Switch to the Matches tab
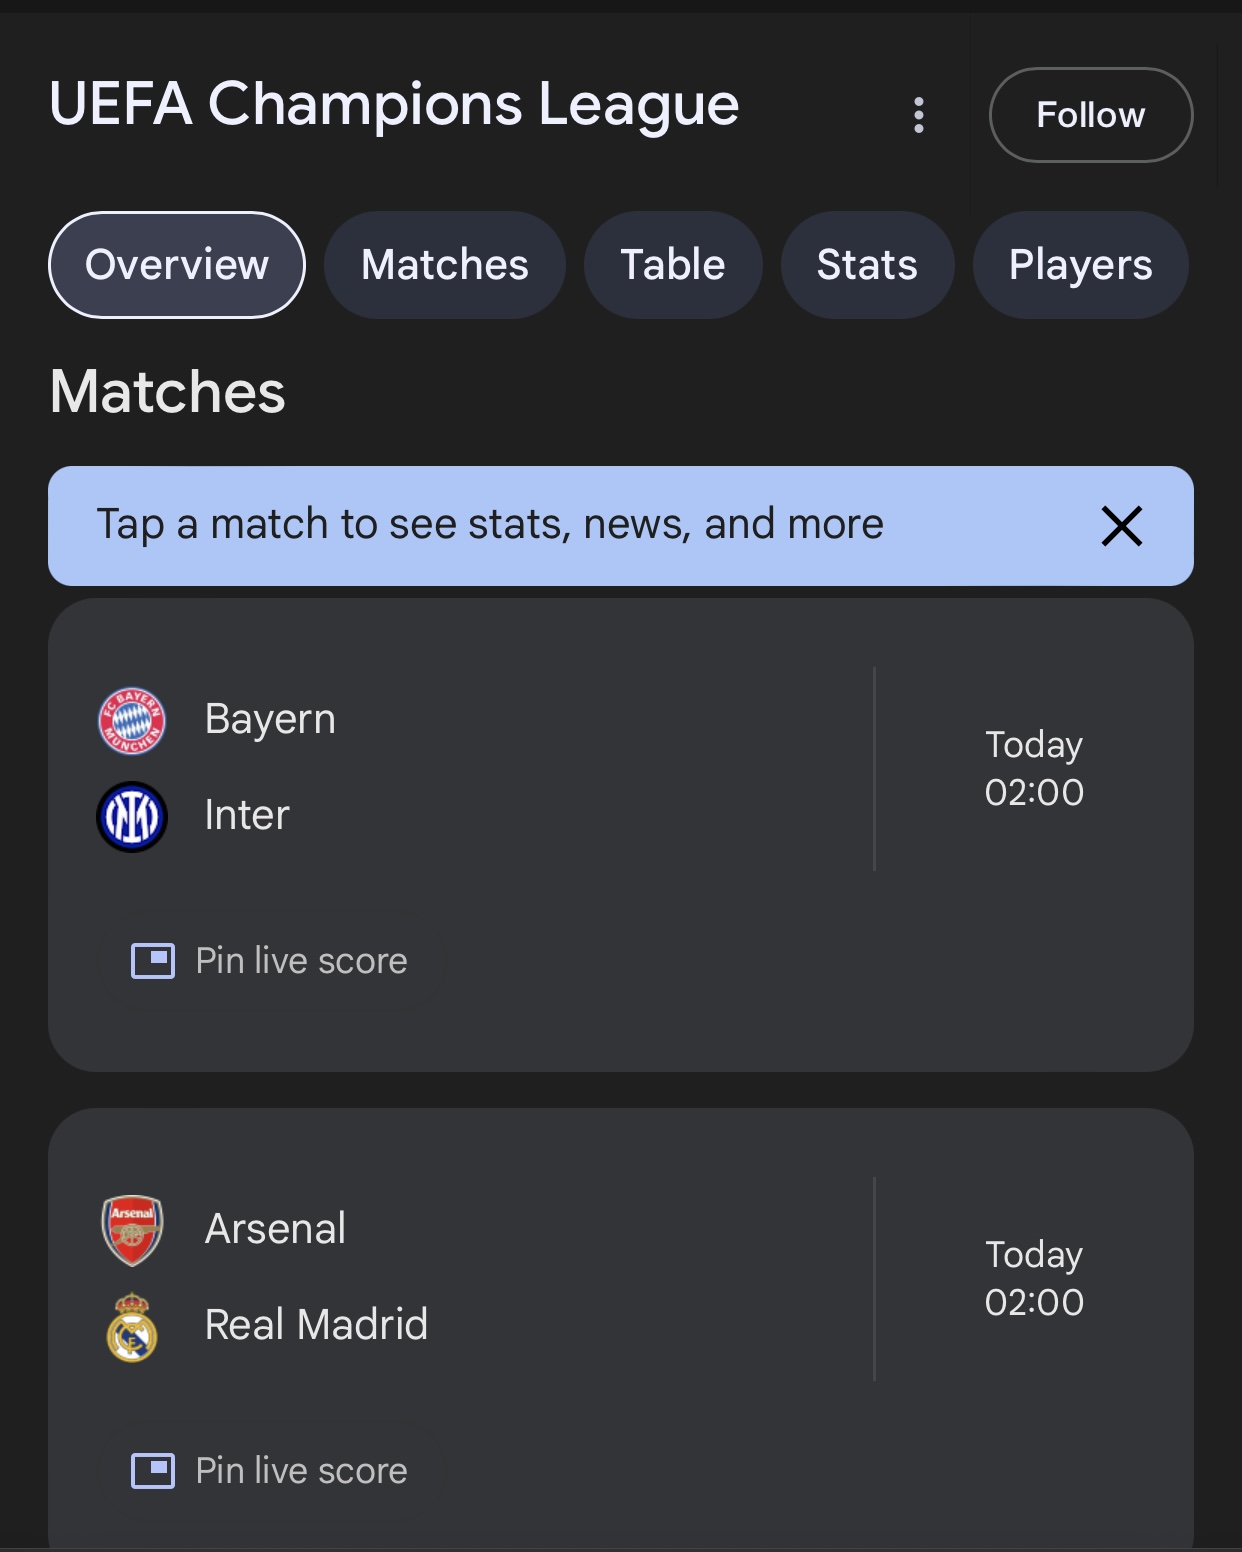The height and width of the screenshot is (1552, 1242). (445, 265)
